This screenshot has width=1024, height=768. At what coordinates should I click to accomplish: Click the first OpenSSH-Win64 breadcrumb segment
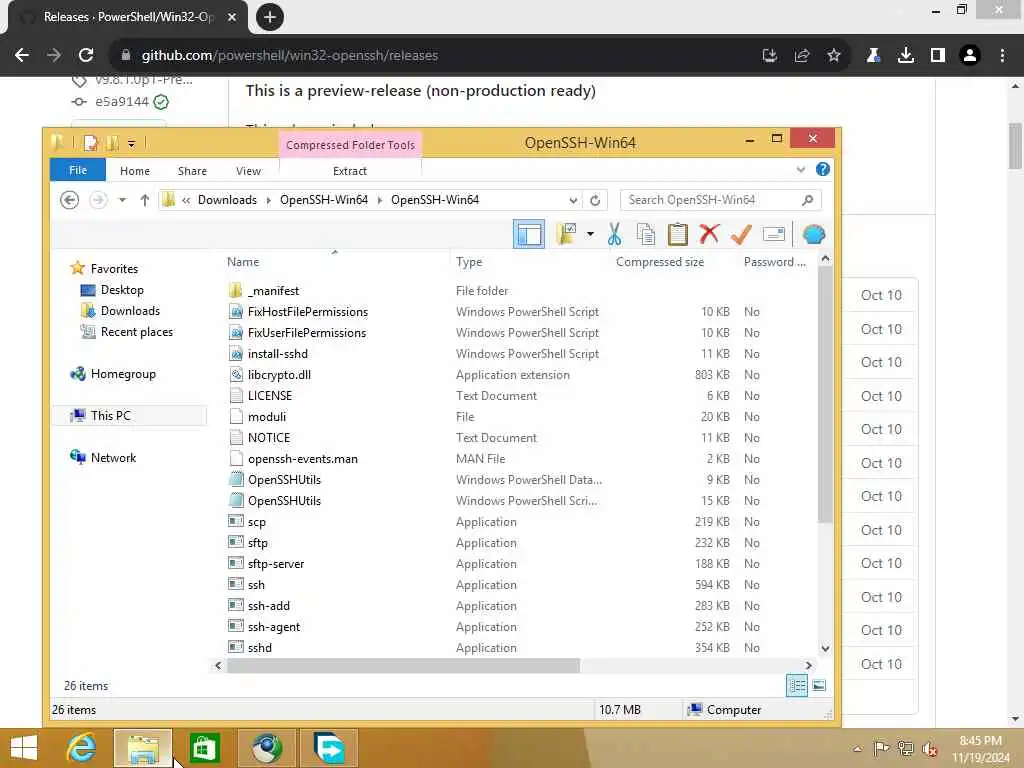(324, 200)
